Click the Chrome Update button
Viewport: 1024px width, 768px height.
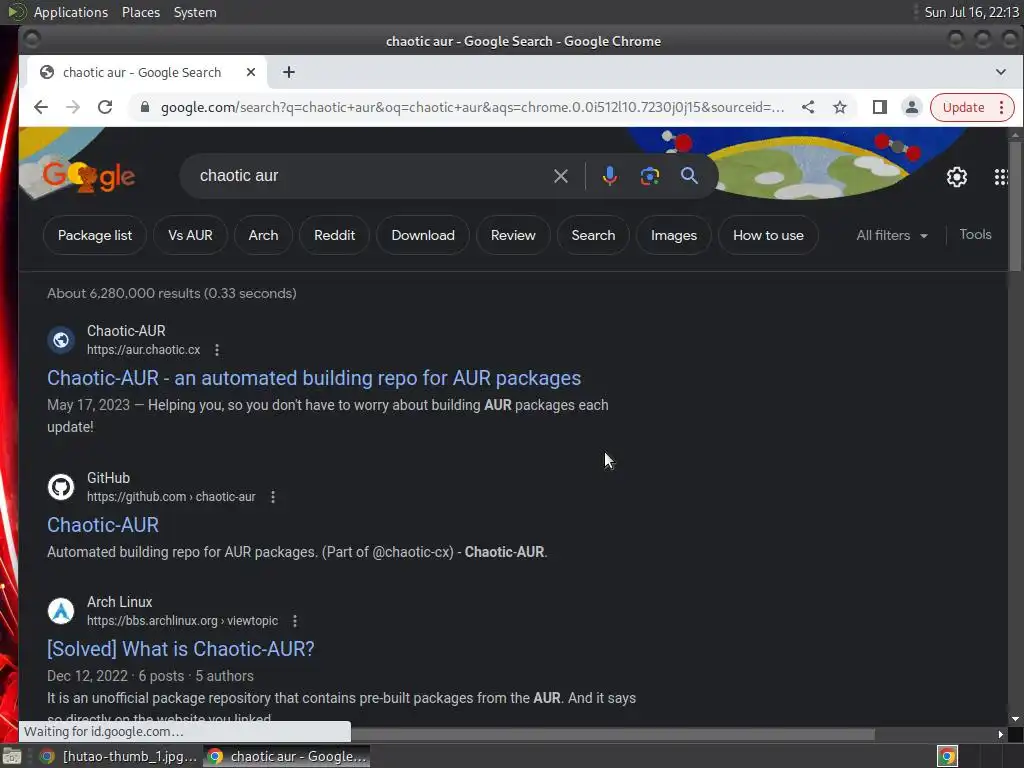(x=963, y=107)
